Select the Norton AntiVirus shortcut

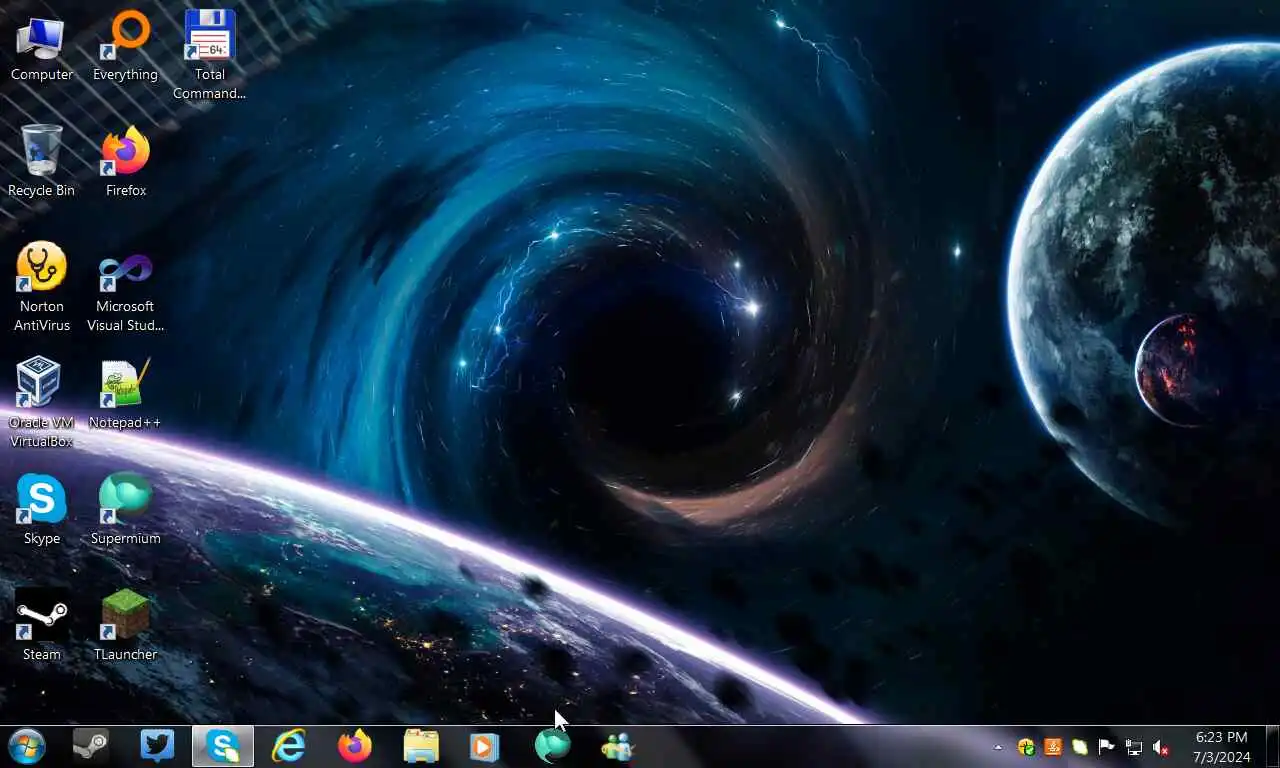[x=41, y=287]
